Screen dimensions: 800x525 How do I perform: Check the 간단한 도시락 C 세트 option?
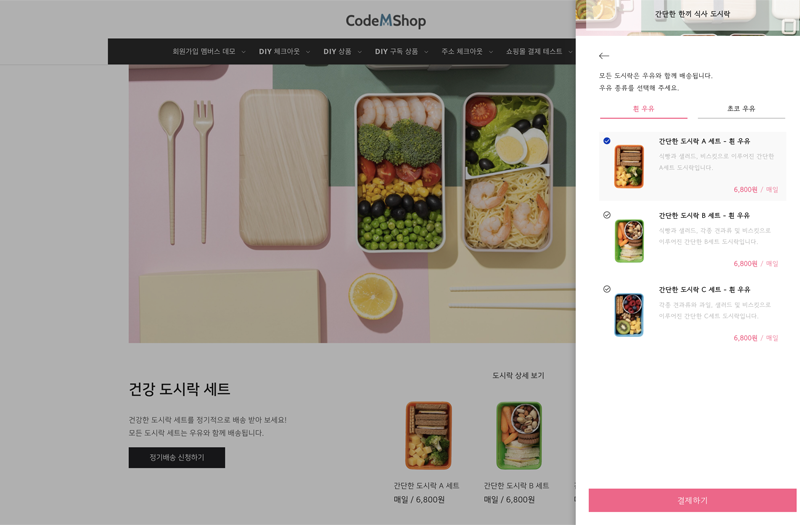pos(607,289)
